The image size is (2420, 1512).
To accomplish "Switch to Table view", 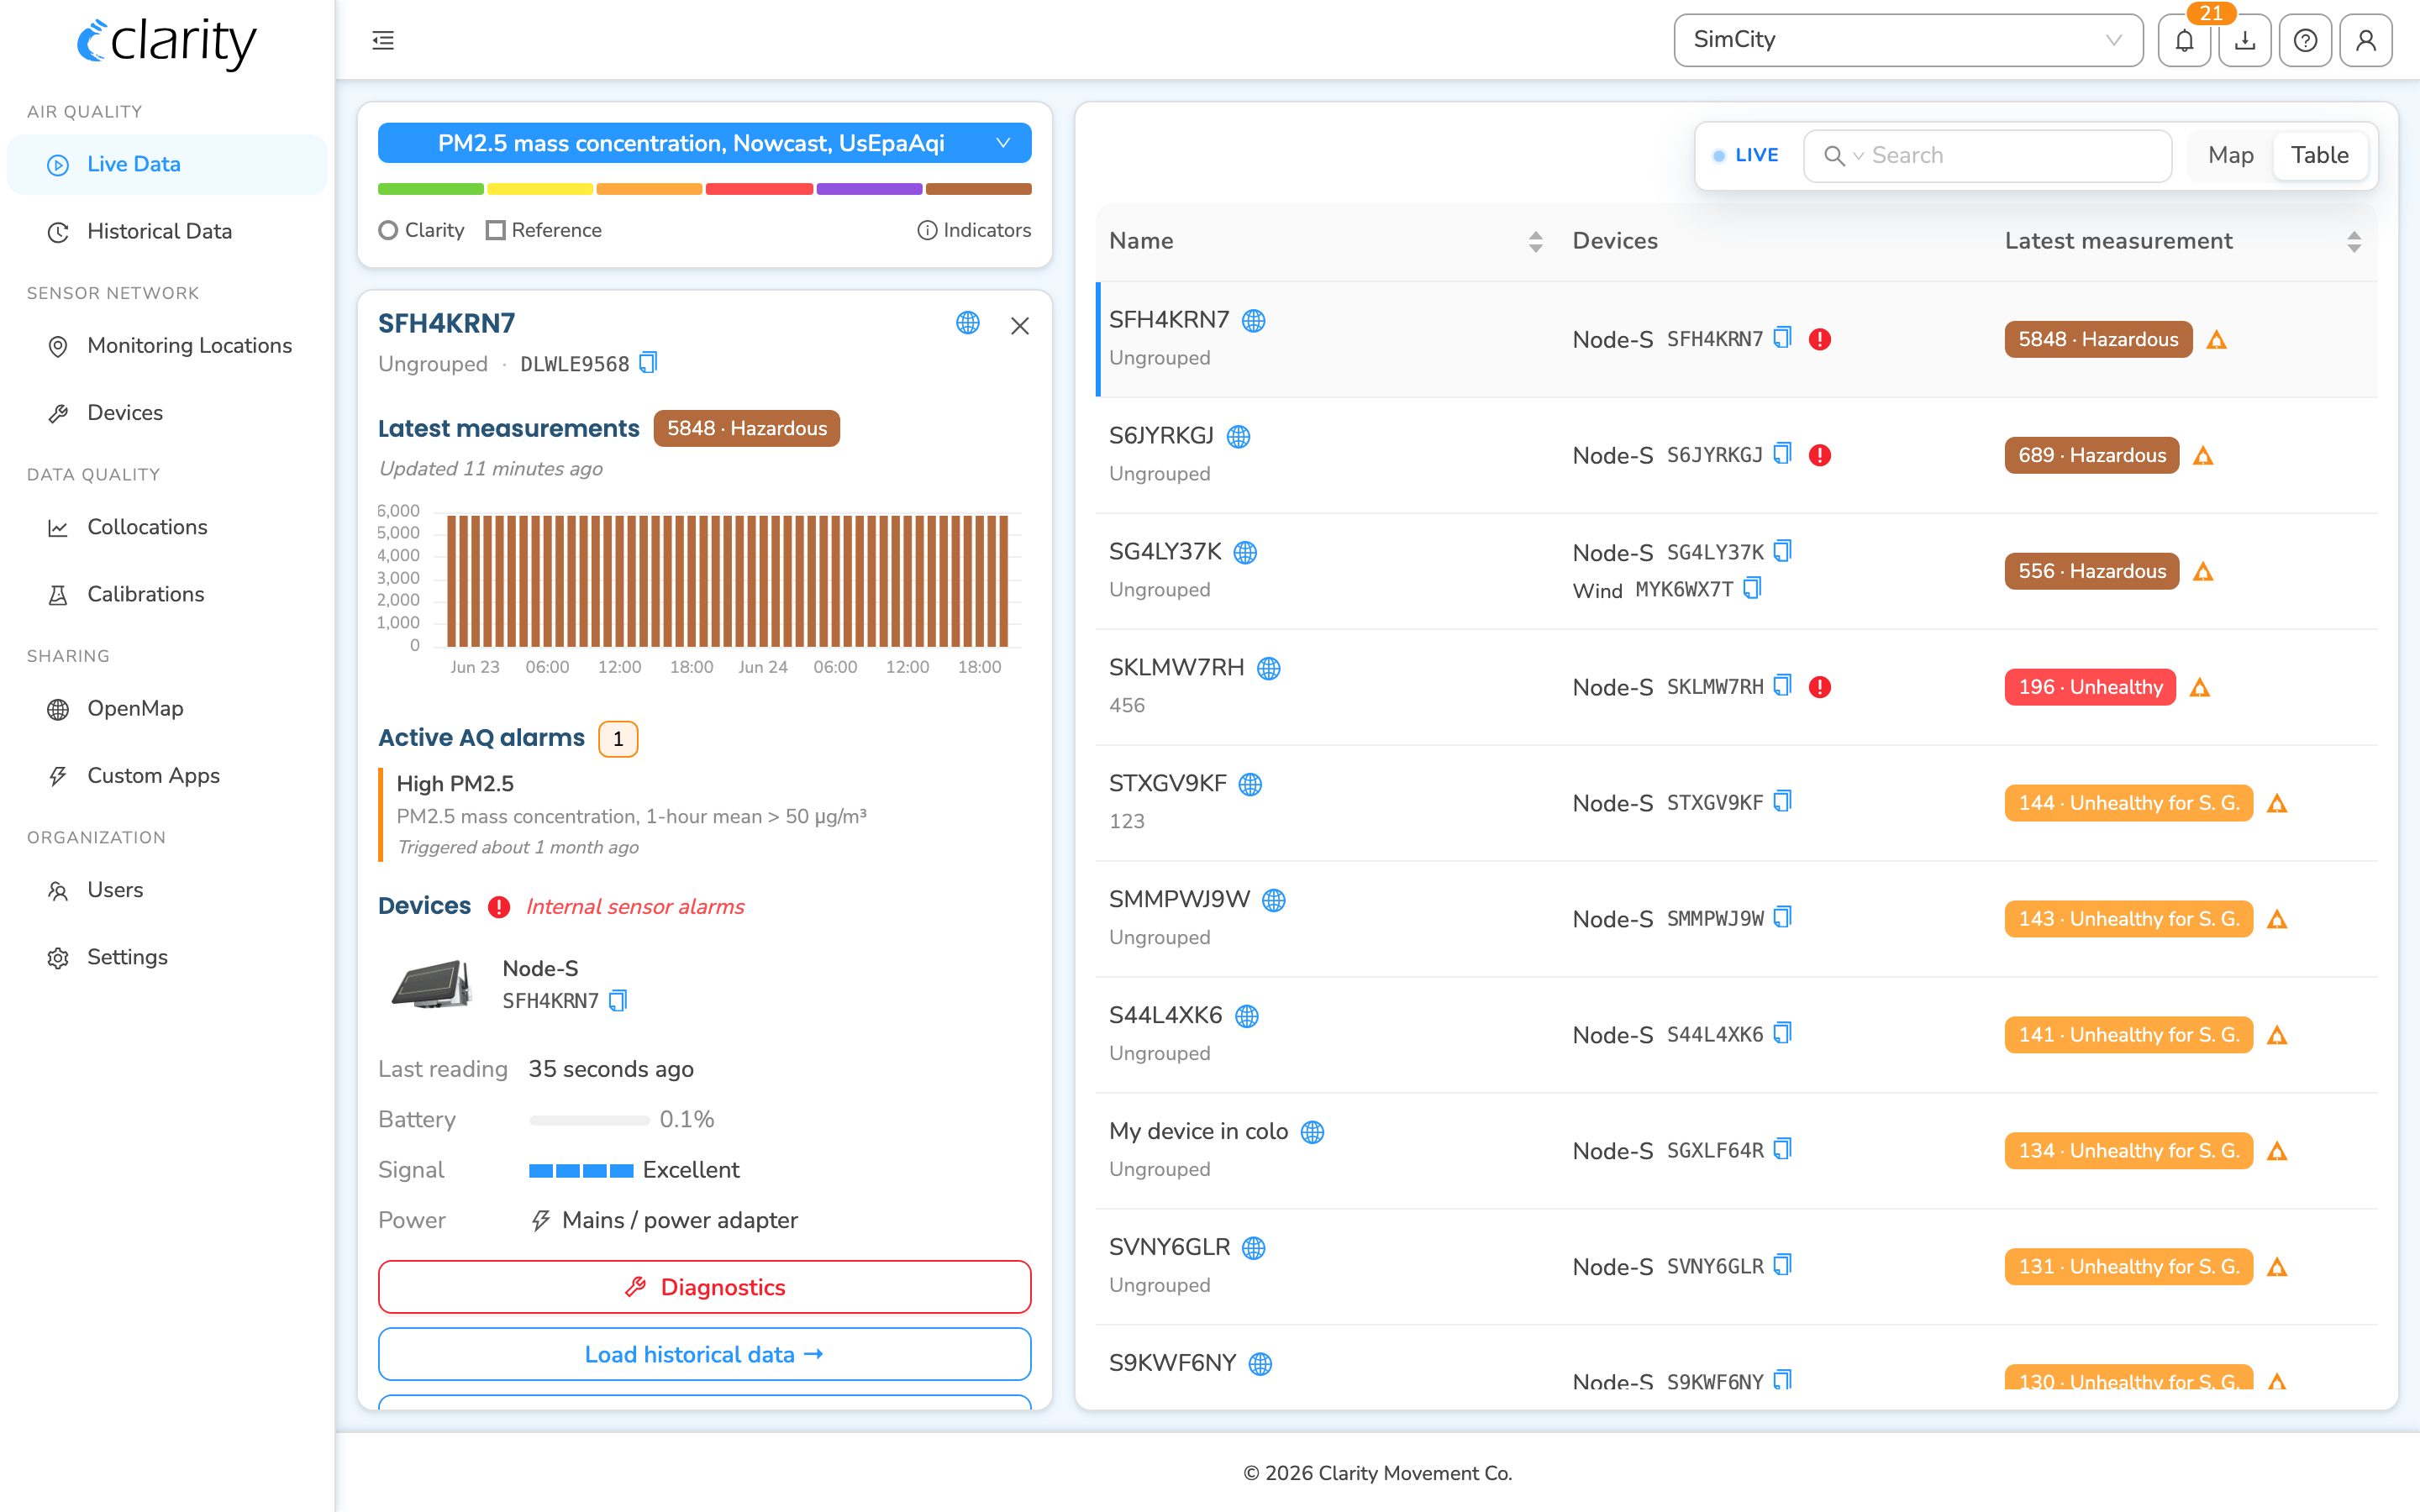I will (2319, 155).
